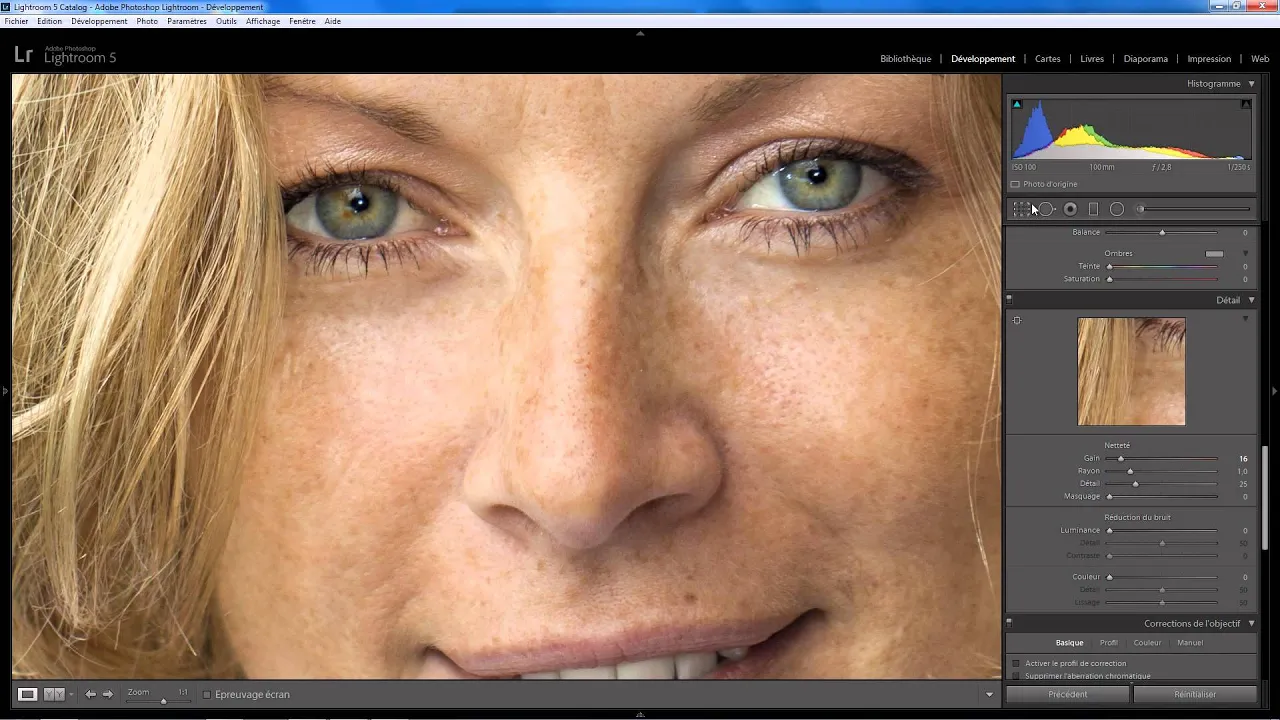Open the Paramètres menu
1280x720 pixels.
pos(187,21)
